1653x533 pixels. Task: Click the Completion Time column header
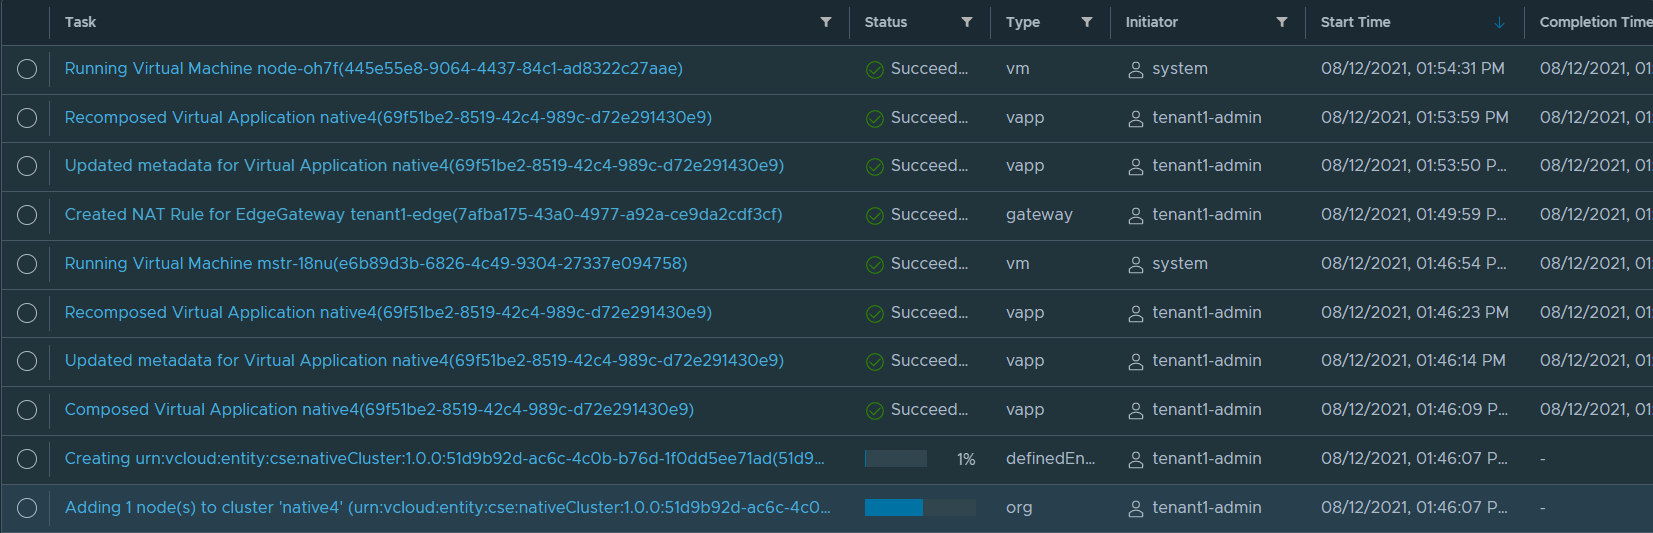coord(1594,22)
